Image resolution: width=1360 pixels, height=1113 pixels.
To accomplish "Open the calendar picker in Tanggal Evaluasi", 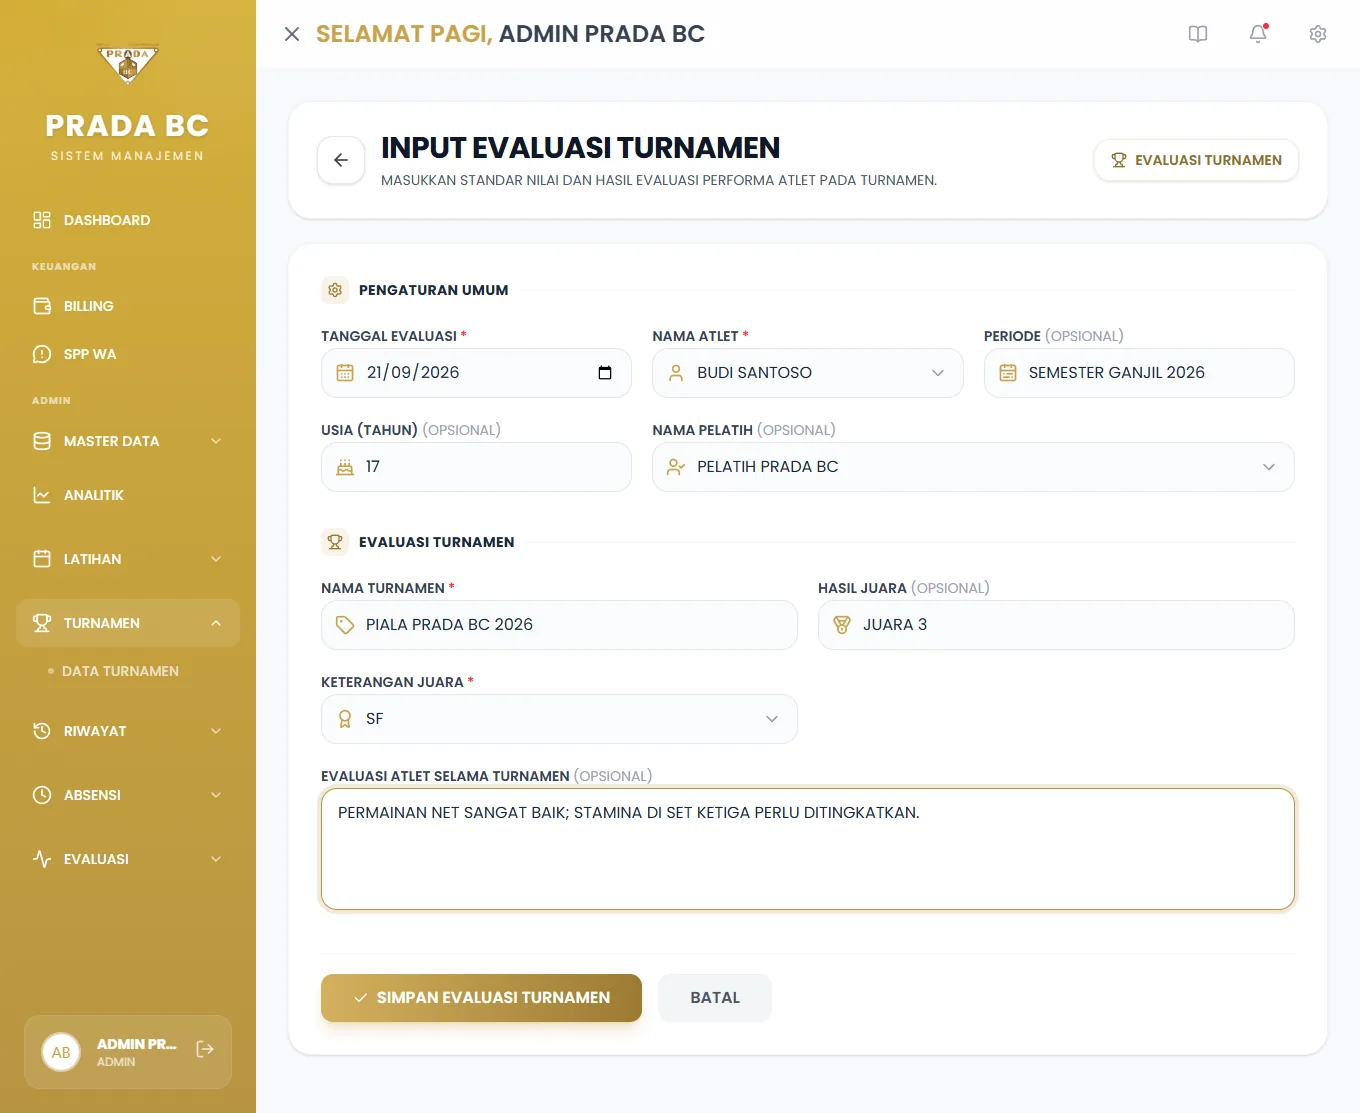I will (x=605, y=373).
